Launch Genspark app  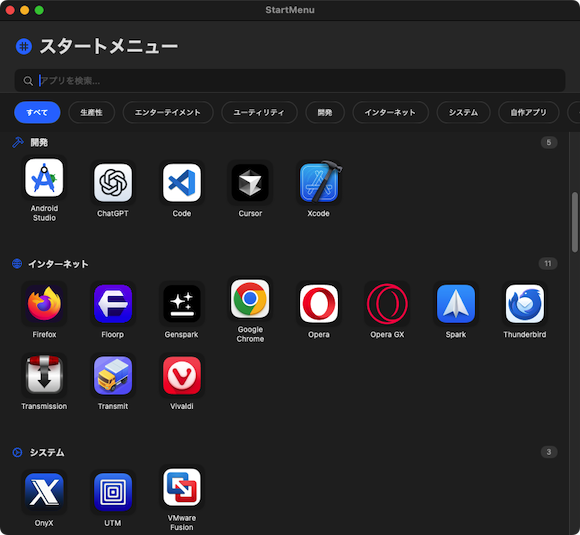click(x=182, y=304)
